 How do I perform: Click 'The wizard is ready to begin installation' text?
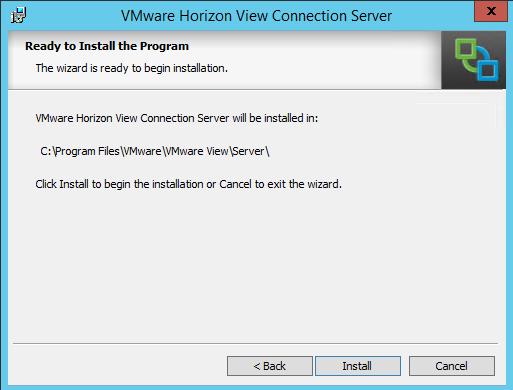pos(132,68)
